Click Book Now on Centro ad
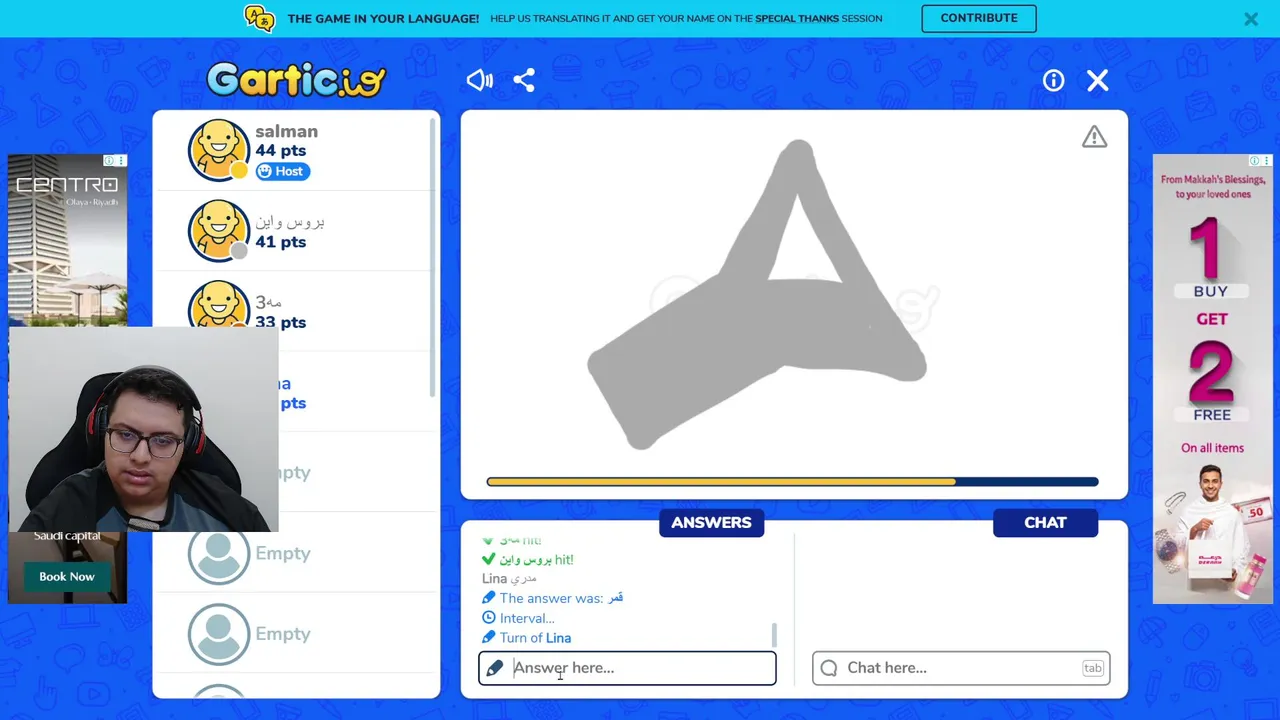This screenshot has width=1280, height=720. tap(67, 577)
